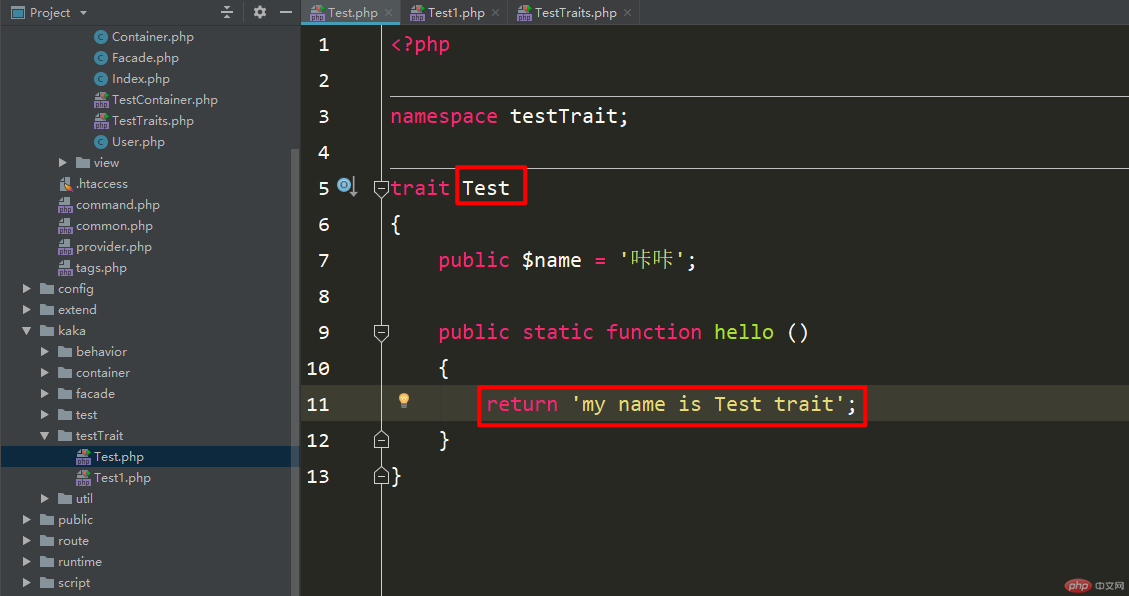1129x596 pixels.
Task: Click line number 7 in the gutter
Action: (x=324, y=261)
